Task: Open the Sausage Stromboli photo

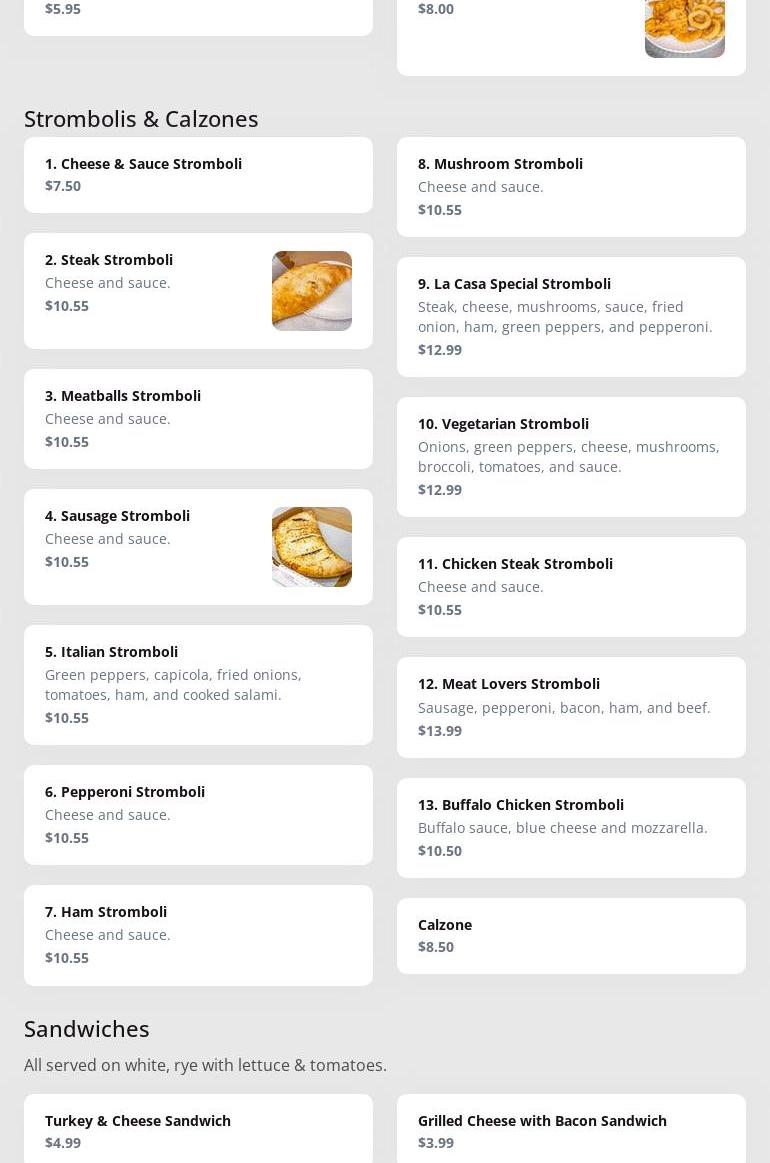Action: (311, 547)
